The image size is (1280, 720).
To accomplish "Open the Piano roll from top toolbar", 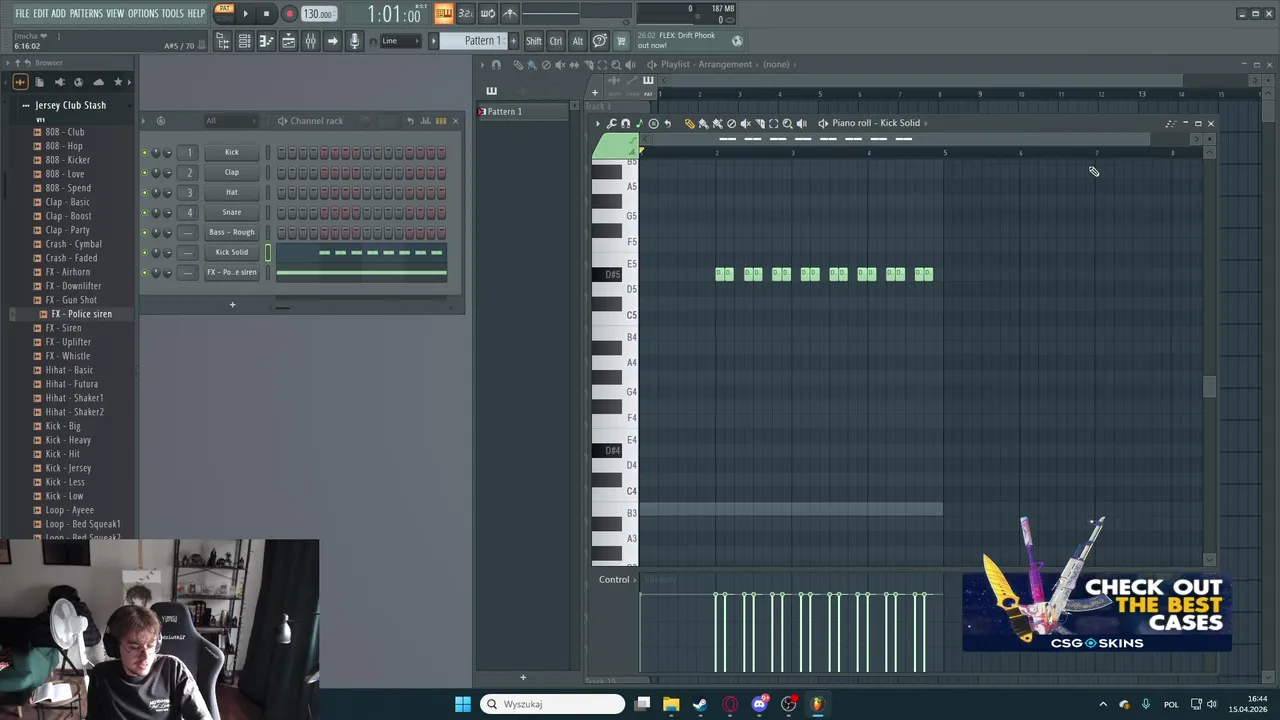I will click(266, 41).
